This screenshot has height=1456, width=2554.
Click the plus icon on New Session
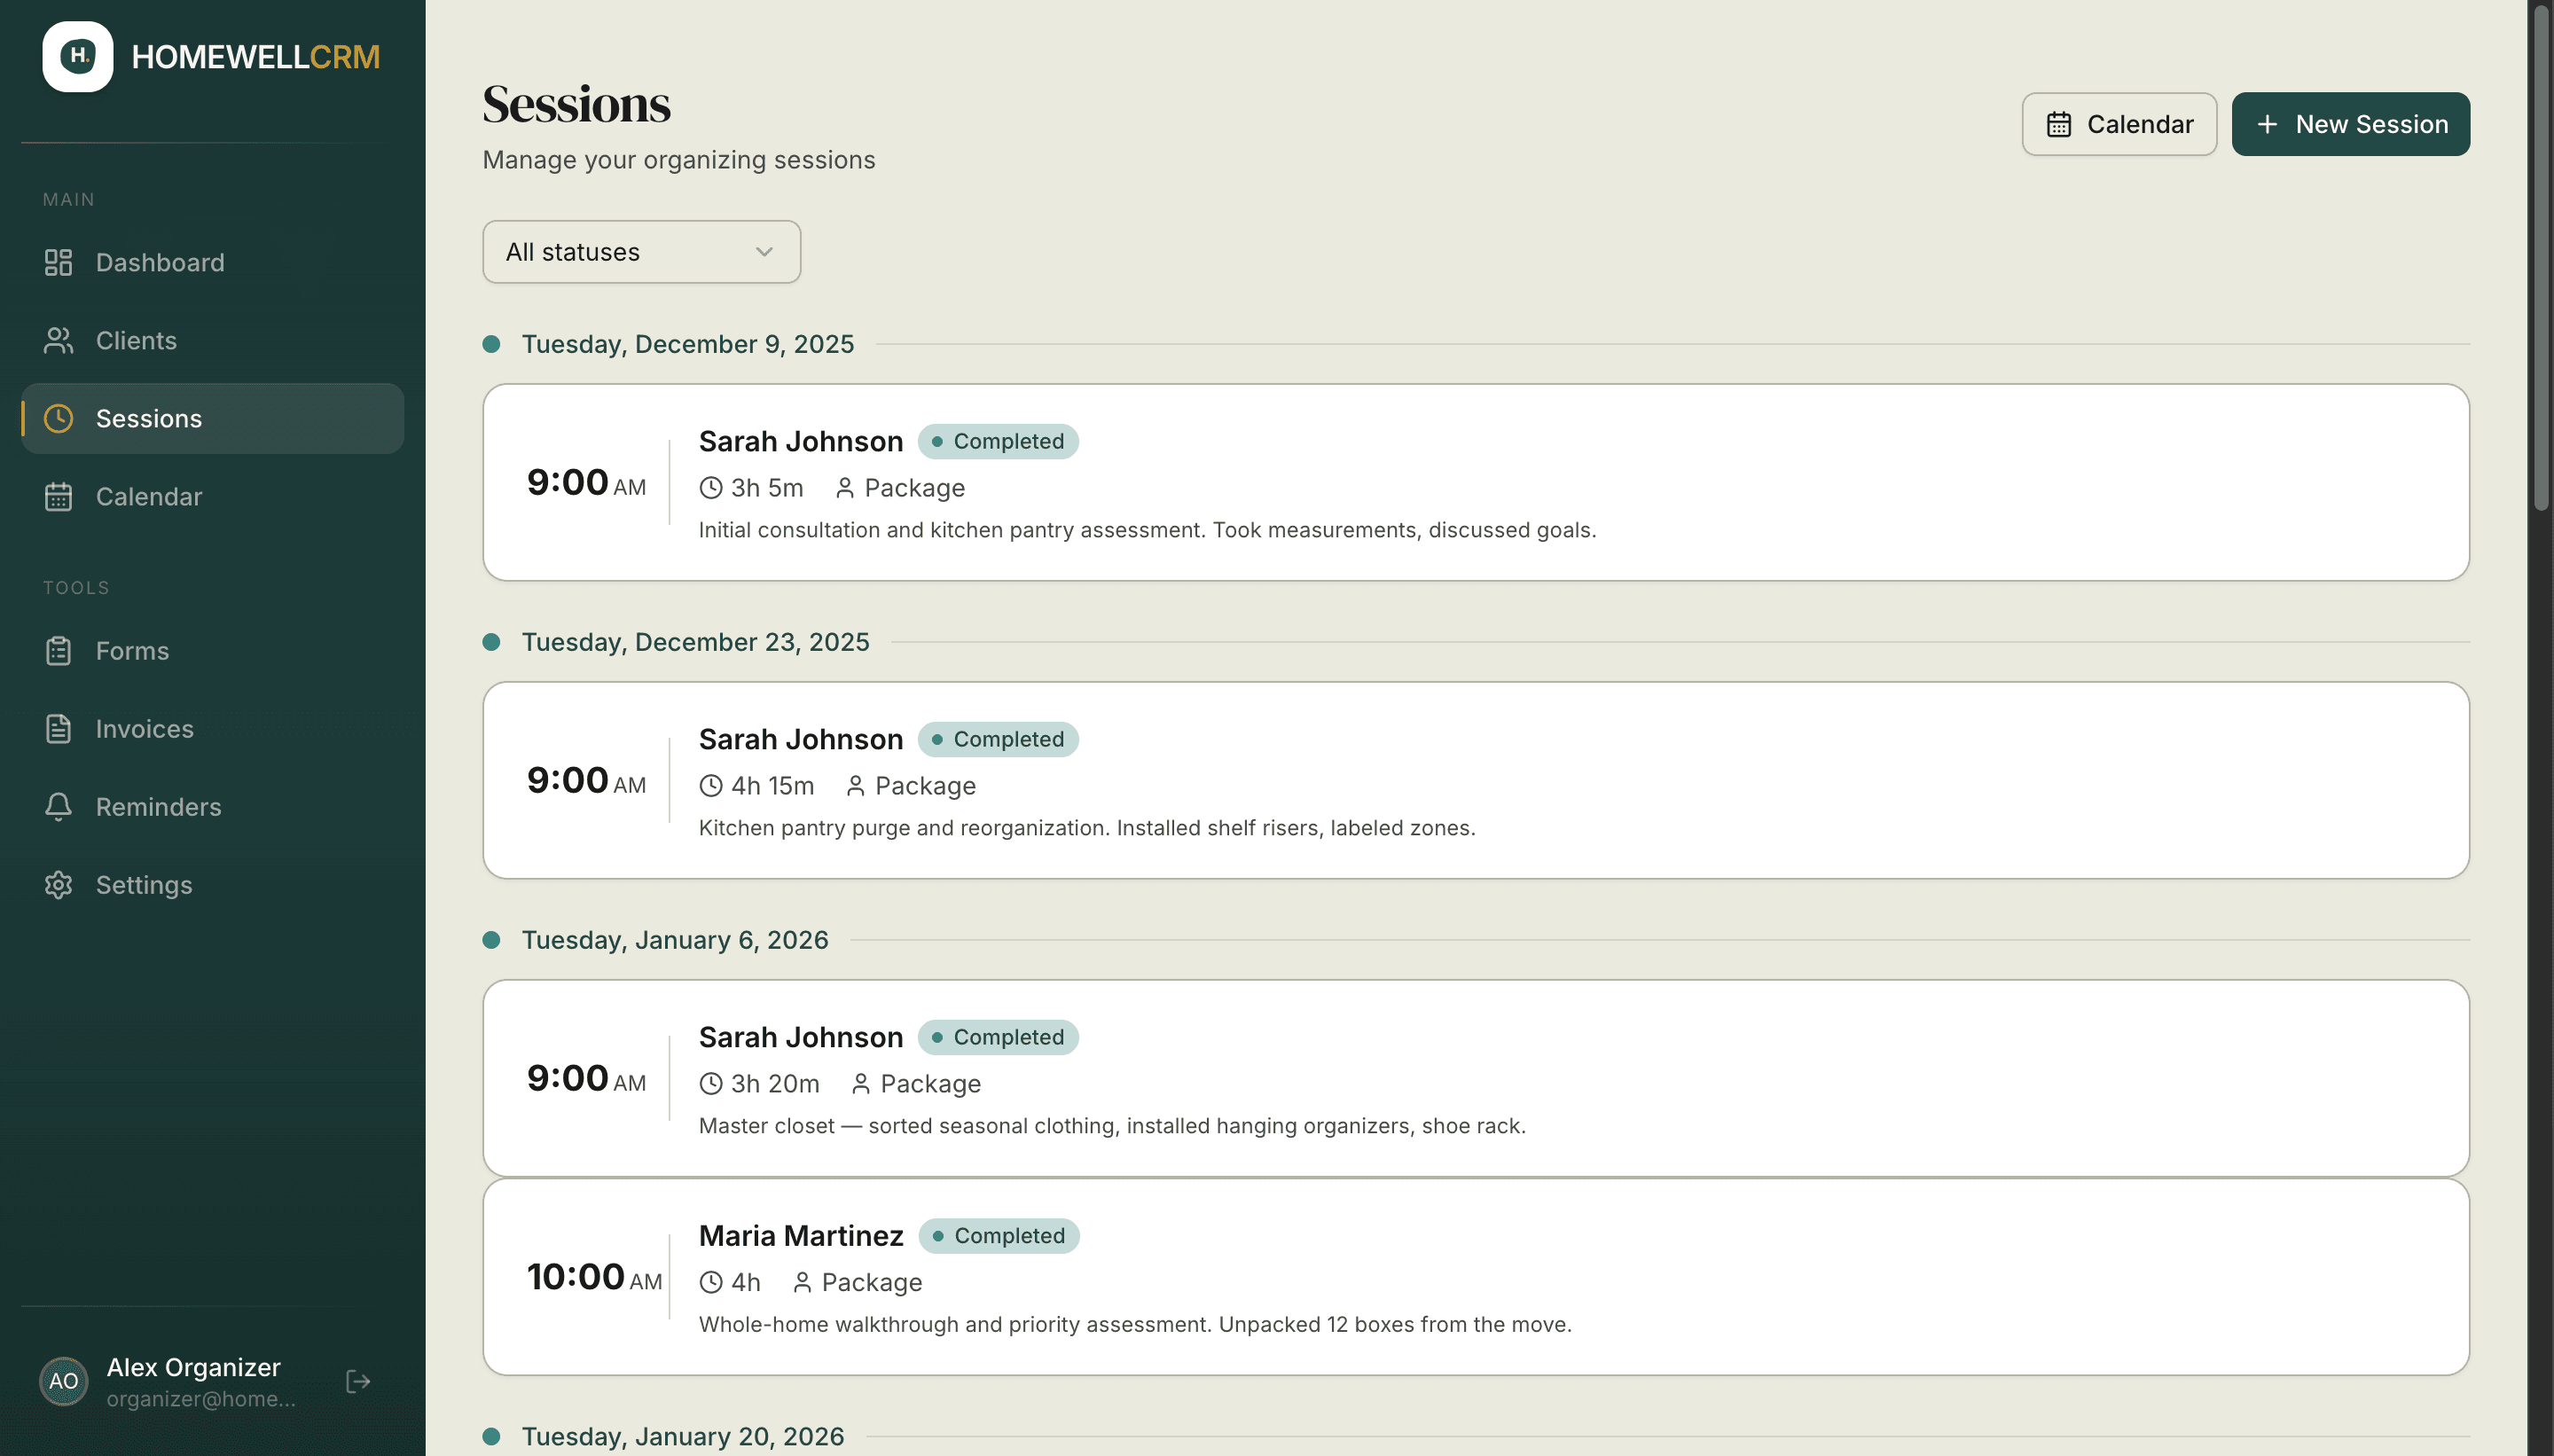click(2266, 123)
